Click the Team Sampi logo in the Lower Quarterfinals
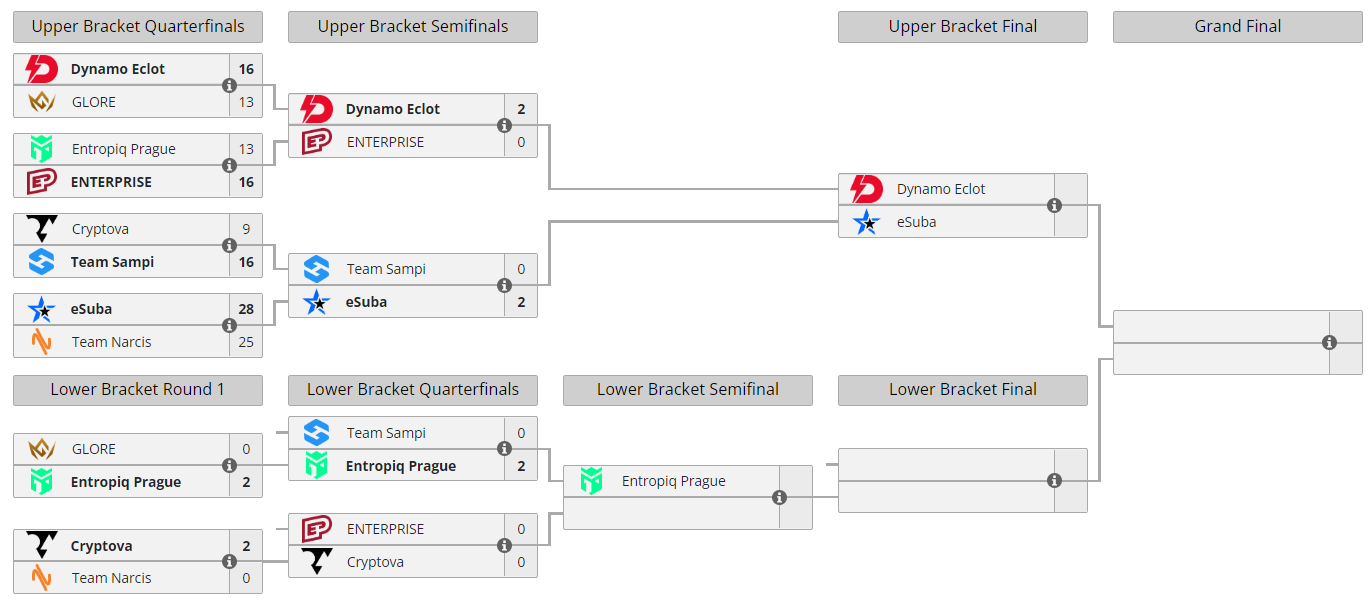Image resolution: width=1369 pixels, height=612 pixels. click(316, 433)
